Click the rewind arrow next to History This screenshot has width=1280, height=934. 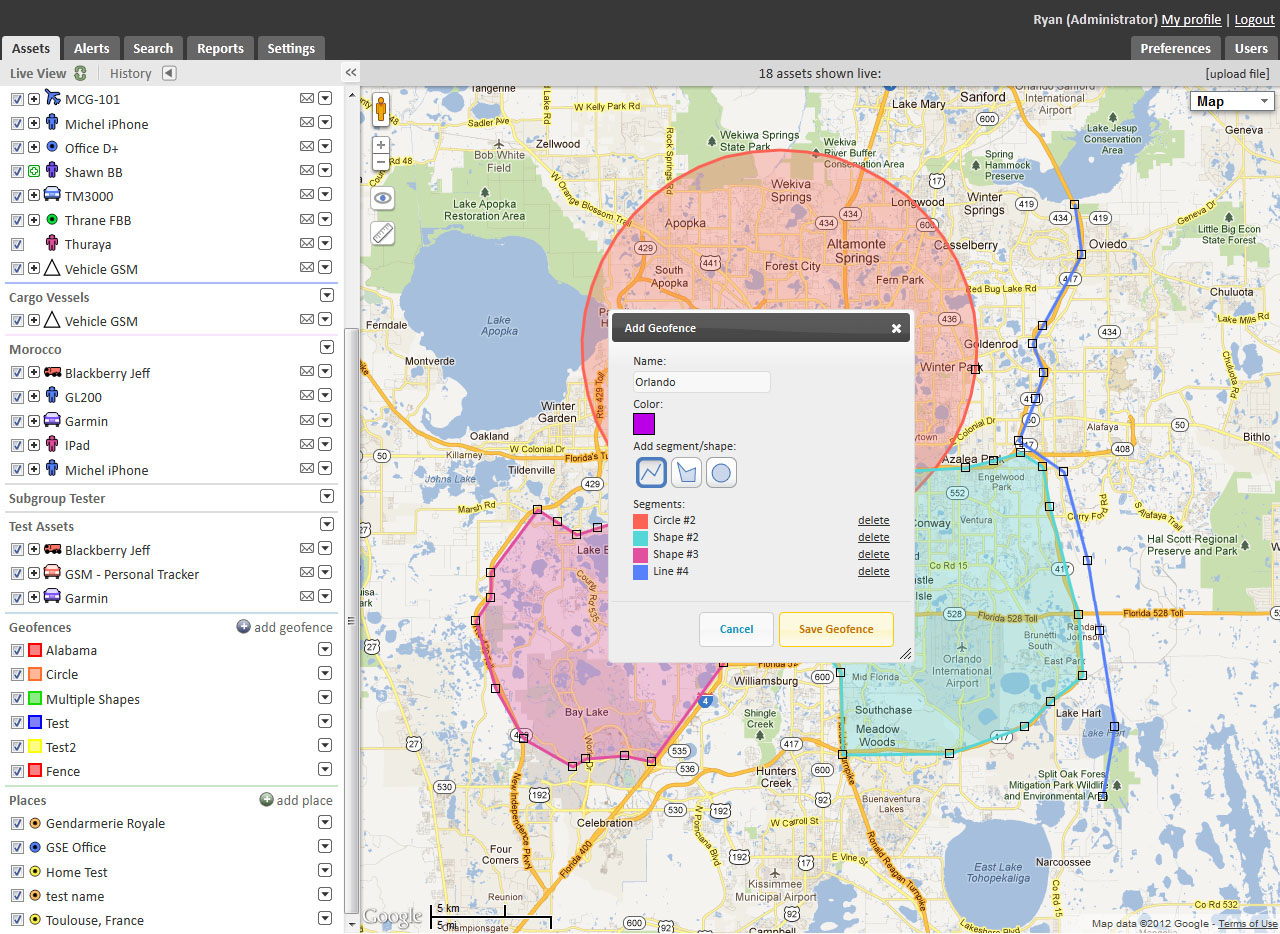tap(169, 72)
